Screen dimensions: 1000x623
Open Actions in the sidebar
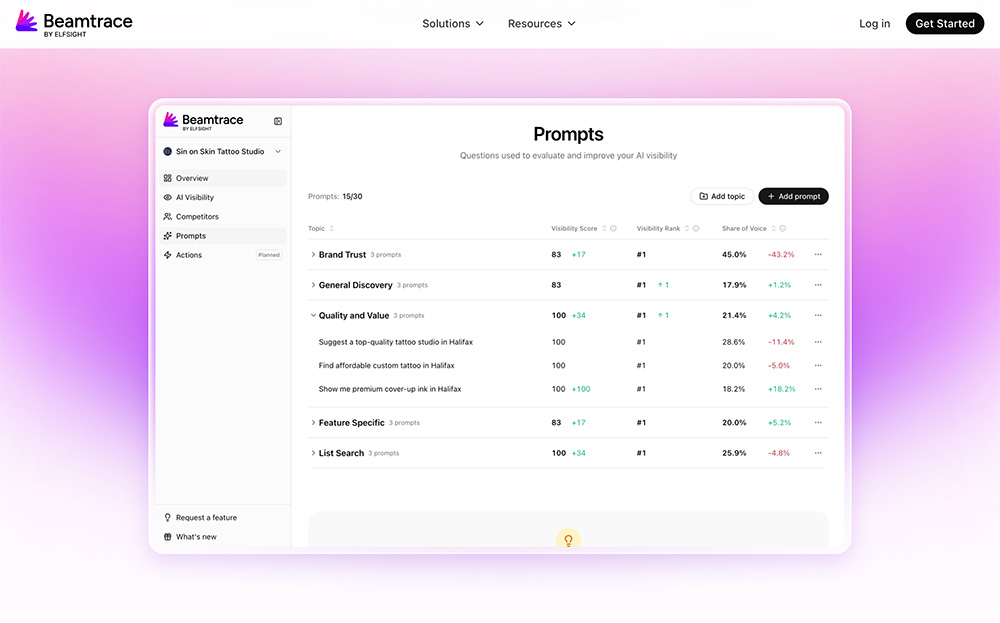(223, 255)
